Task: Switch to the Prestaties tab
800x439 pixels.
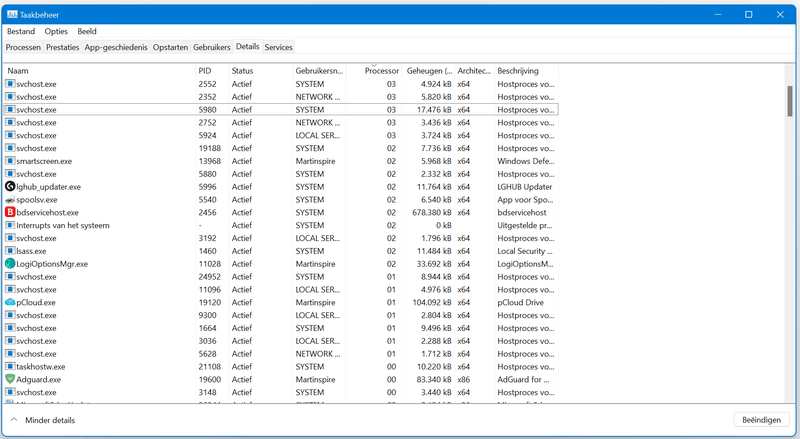Action: click(x=62, y=47)
